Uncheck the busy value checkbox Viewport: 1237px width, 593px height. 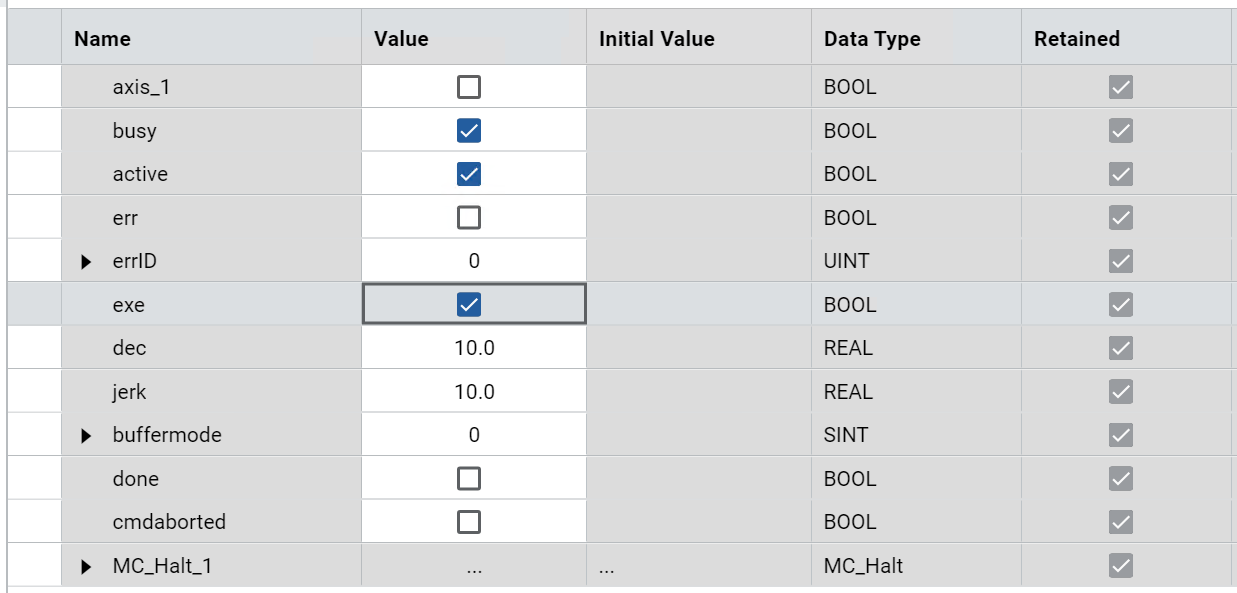pyautogui.click(x=468, y=131)
